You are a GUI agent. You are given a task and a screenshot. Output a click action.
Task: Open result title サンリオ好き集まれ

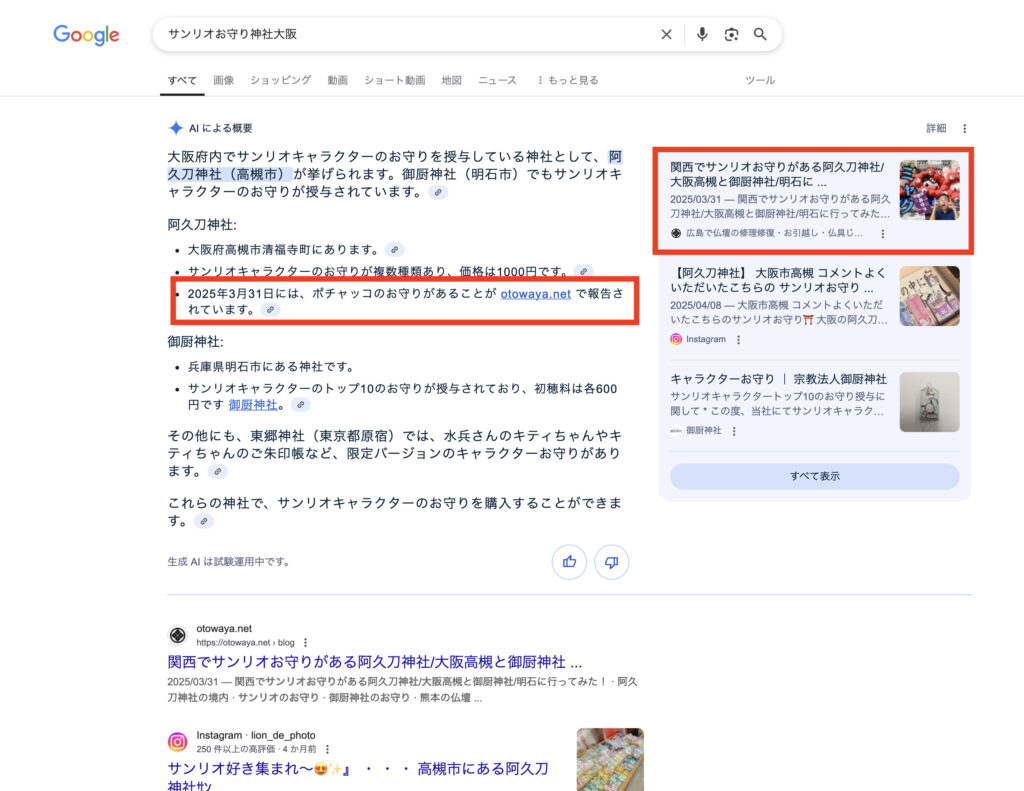pyautogui.click(x=357, y=777)
